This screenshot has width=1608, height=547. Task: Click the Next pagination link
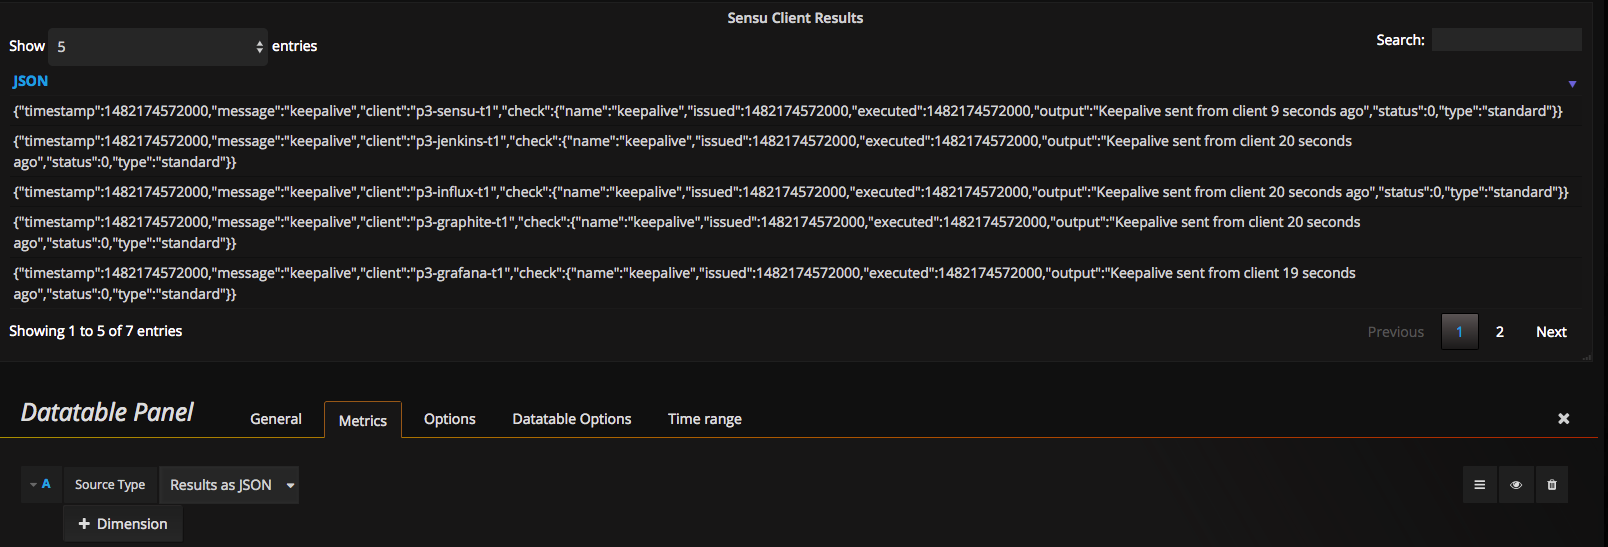1551,332
